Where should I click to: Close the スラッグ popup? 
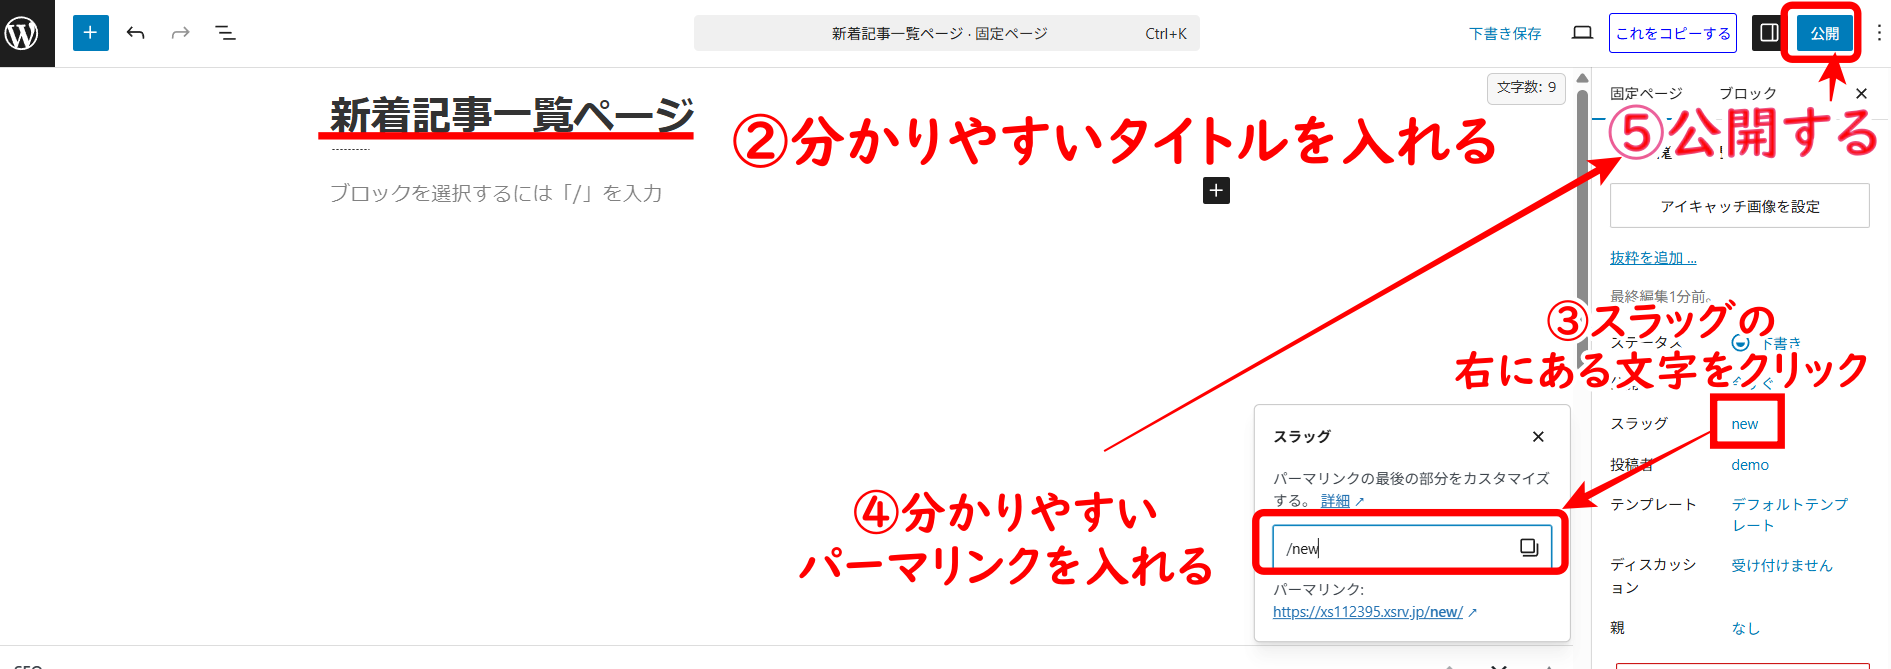tap(1538, 437)
